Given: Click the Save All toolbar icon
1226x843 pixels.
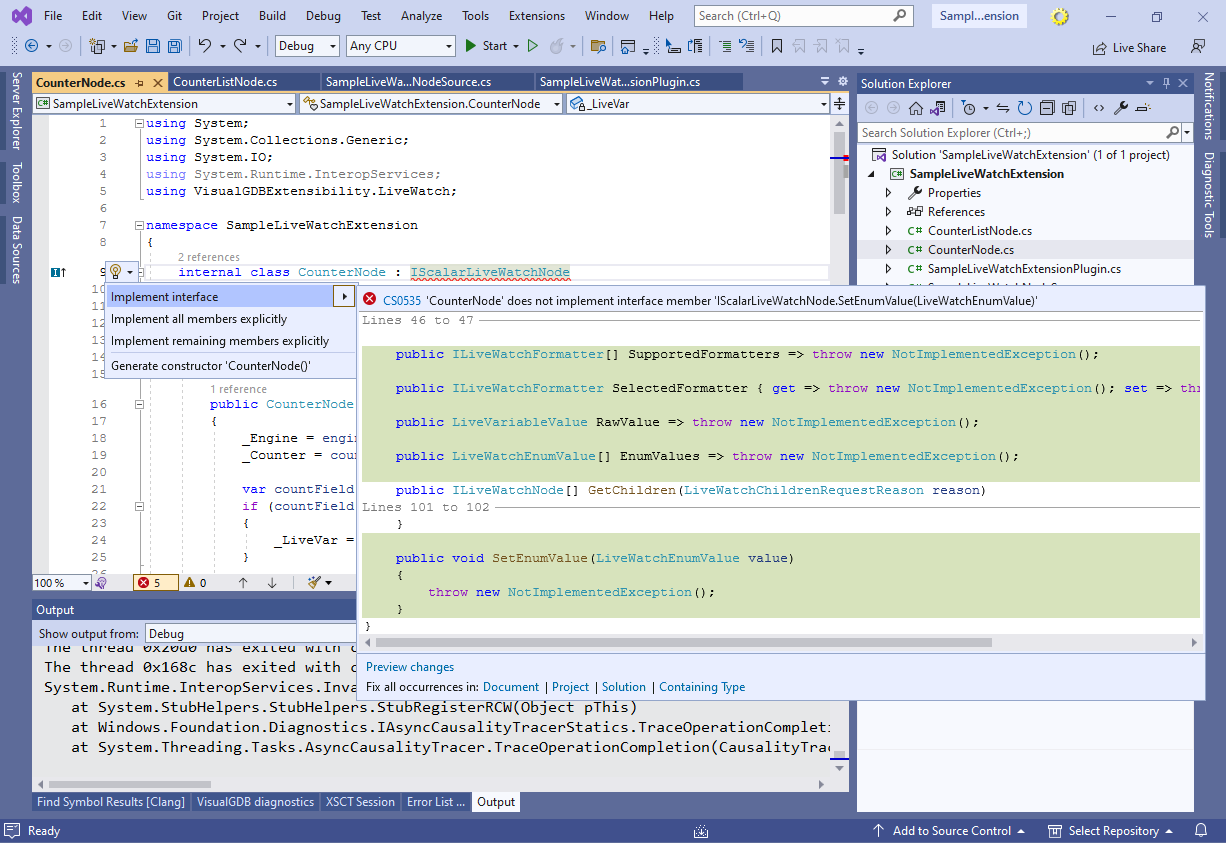Looking at the screenshot, I should [174, 46].
